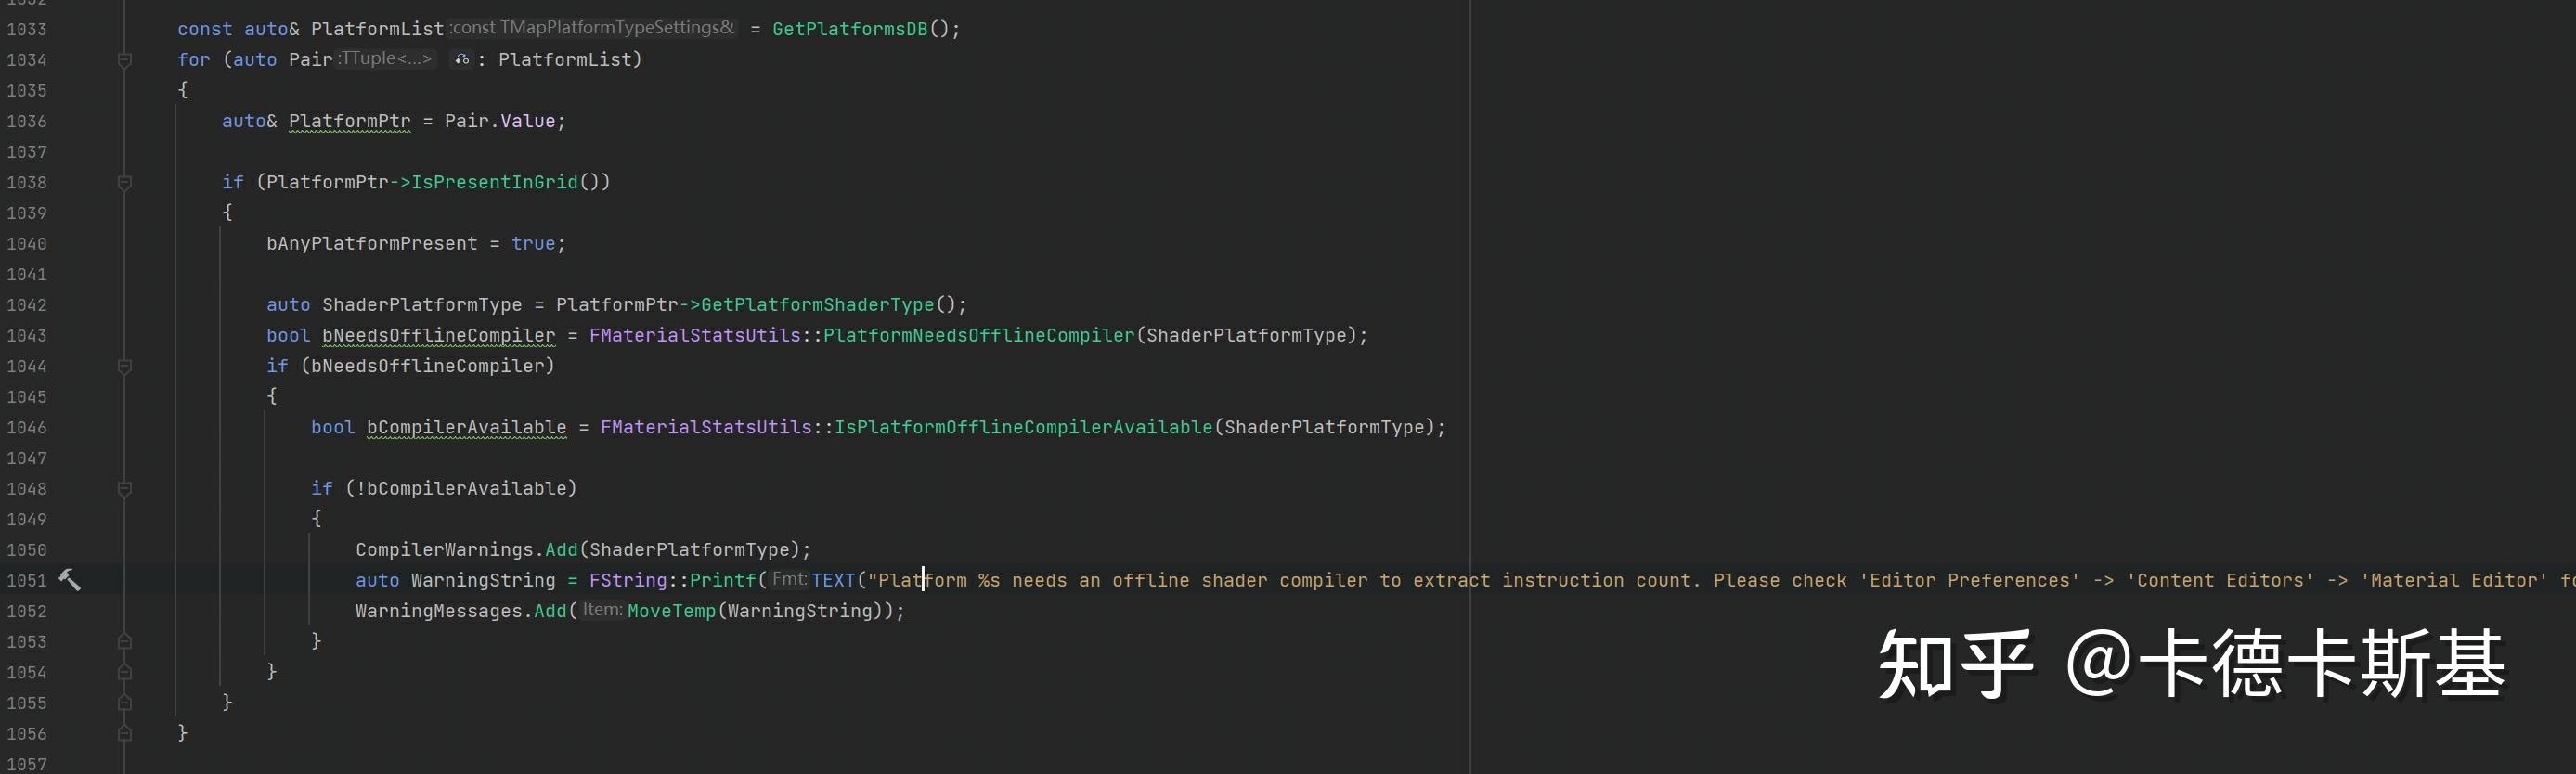Click the build hammer icon on line 1051
Screen dimensions: 2576x774
69,579
